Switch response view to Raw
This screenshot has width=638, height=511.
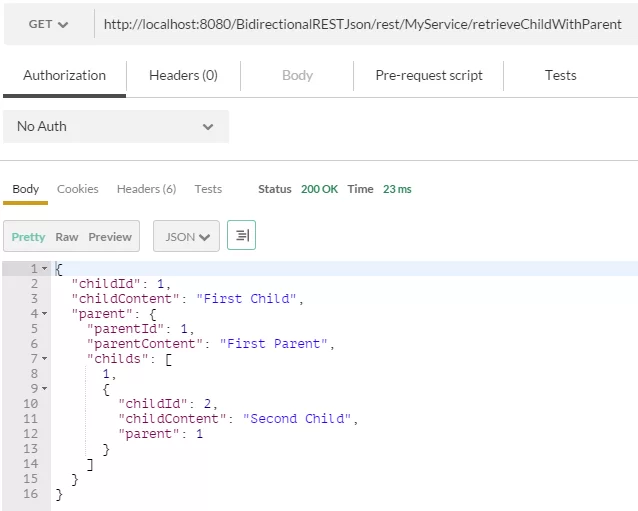[67, 237]
